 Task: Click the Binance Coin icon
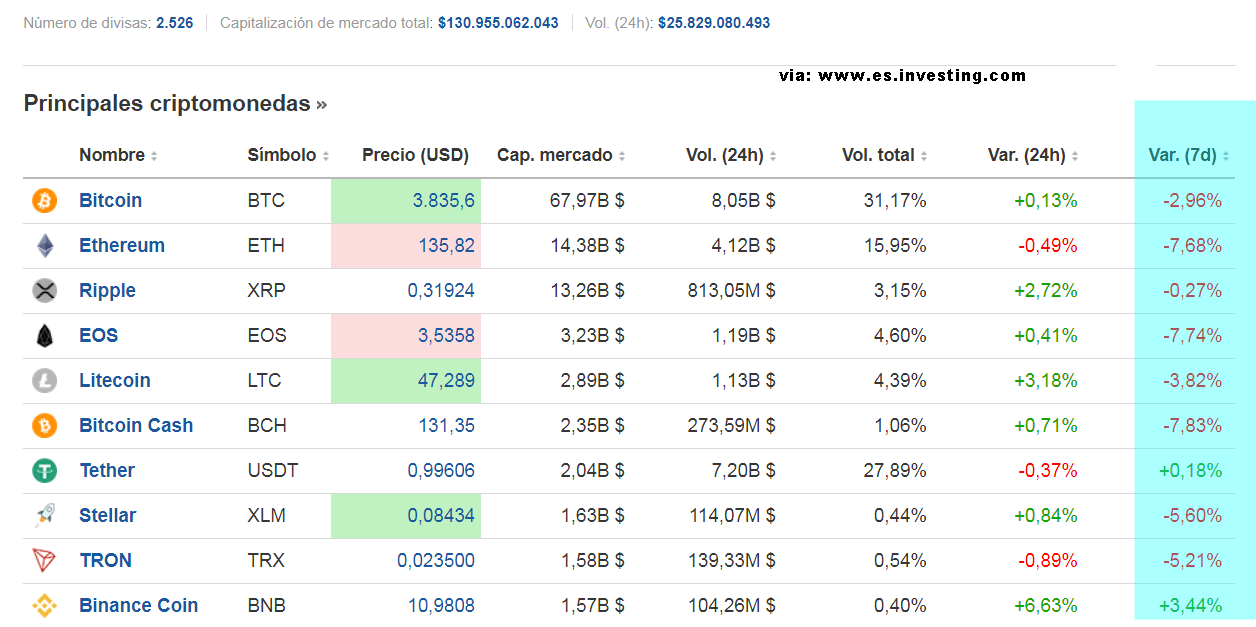45,606
